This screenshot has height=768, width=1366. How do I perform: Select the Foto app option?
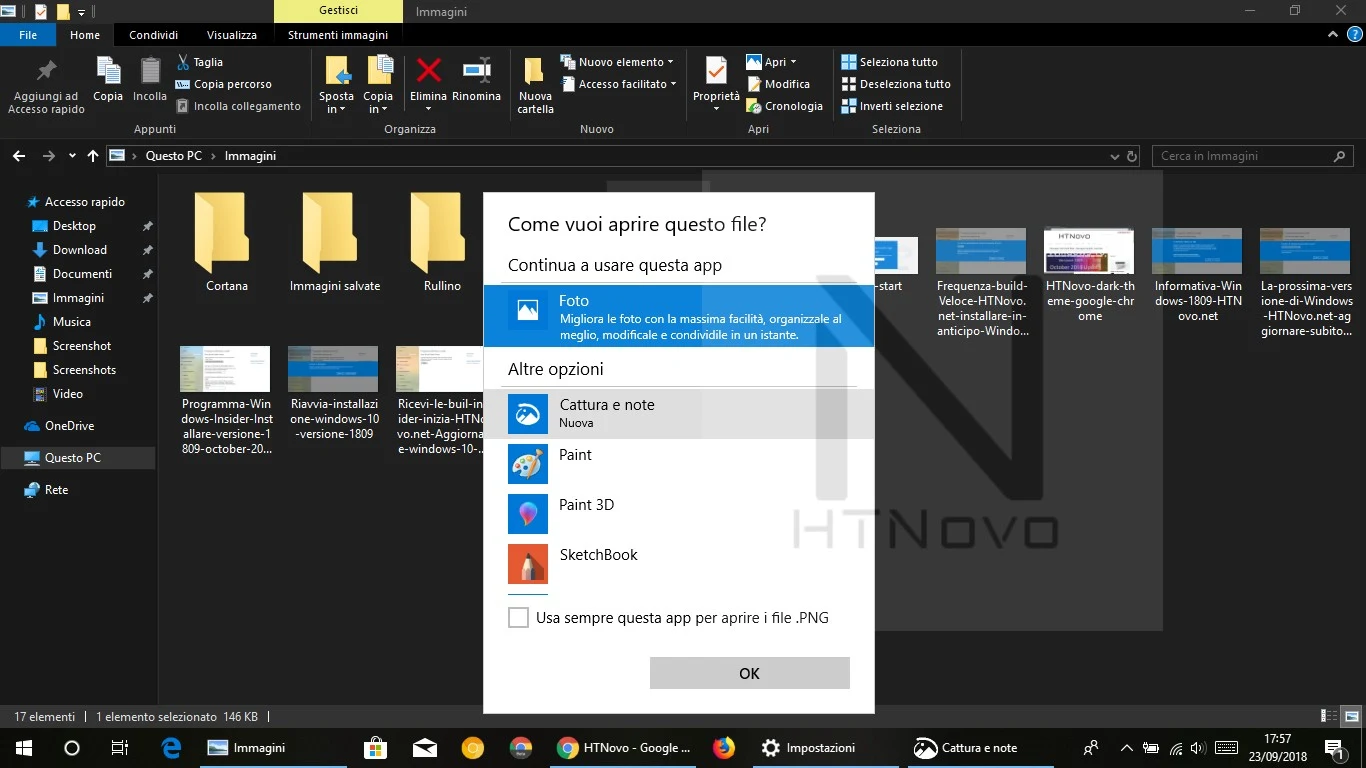[x=678, y=316]
